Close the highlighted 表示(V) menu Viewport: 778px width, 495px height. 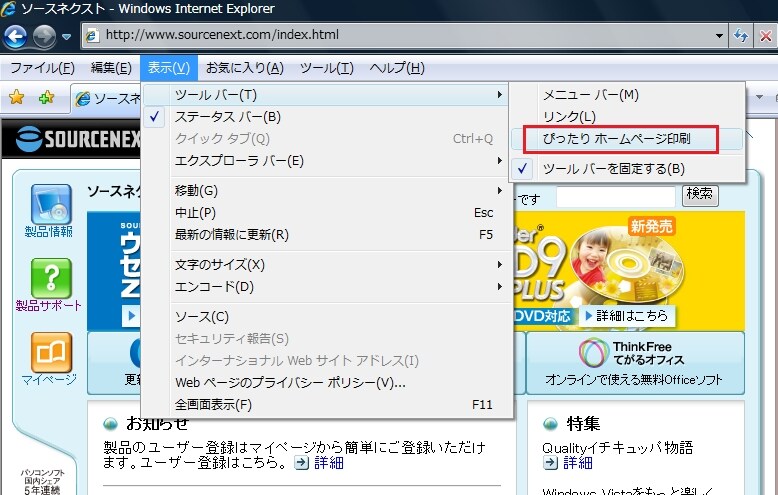(x=169, y=67)
